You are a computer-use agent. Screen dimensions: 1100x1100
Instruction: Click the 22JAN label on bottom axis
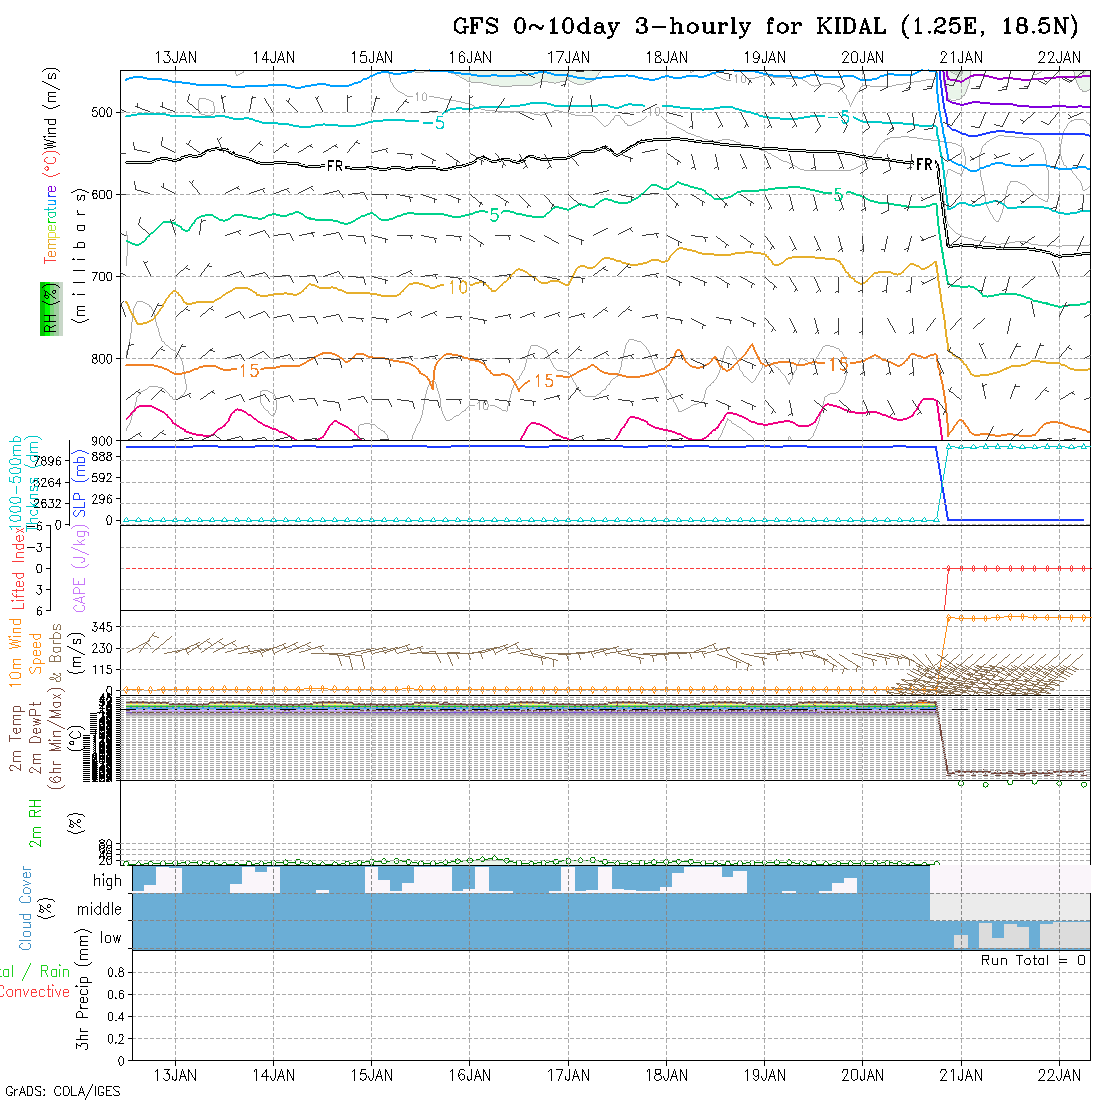click(1059, 1075)
